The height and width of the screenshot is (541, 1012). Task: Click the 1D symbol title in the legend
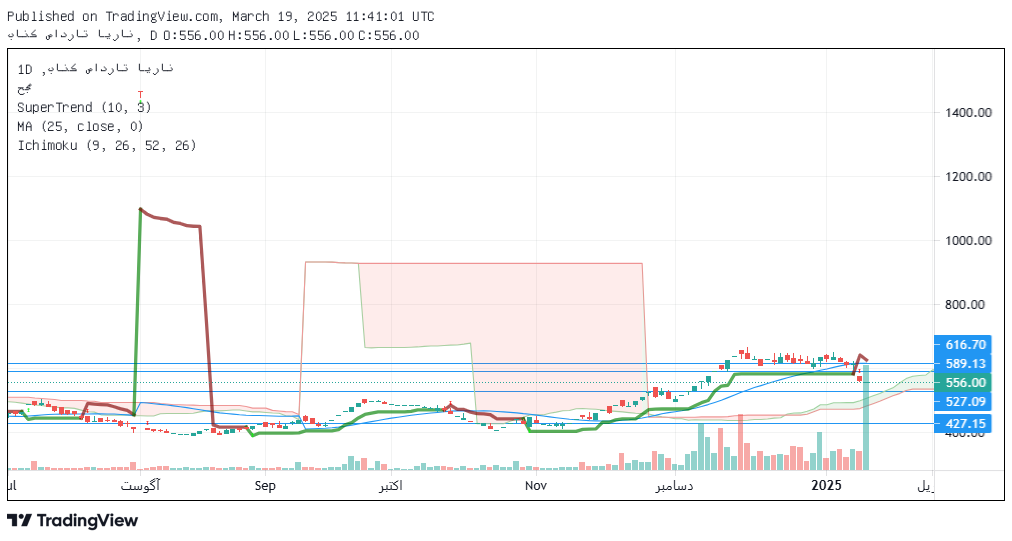(x=96, y=69)
